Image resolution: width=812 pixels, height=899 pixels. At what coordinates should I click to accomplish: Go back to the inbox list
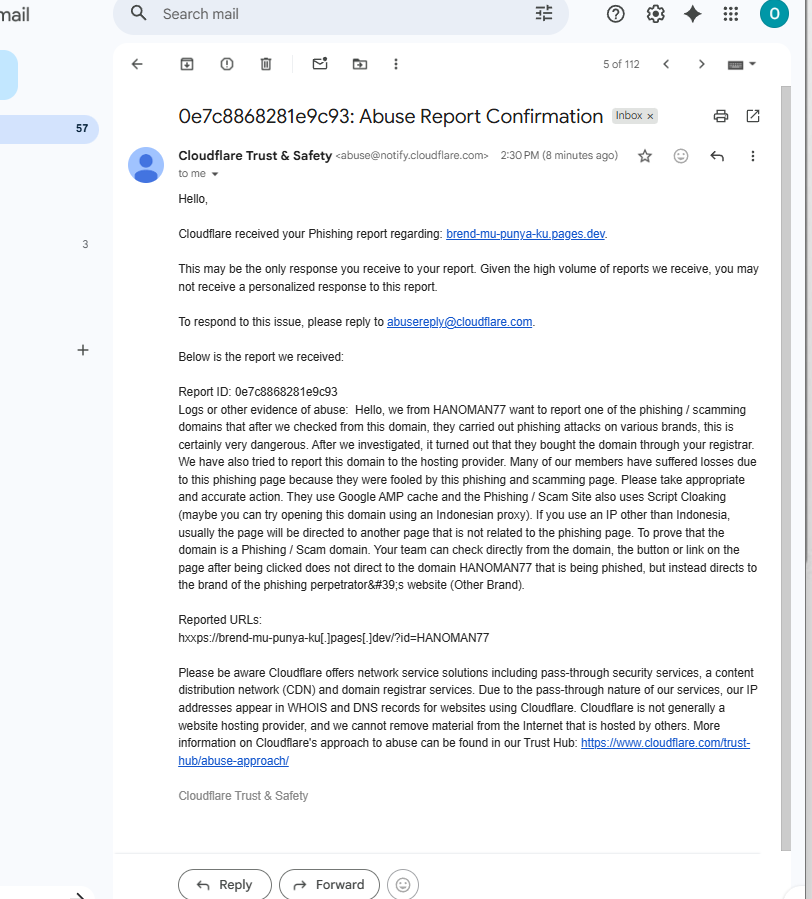[137, 64]
